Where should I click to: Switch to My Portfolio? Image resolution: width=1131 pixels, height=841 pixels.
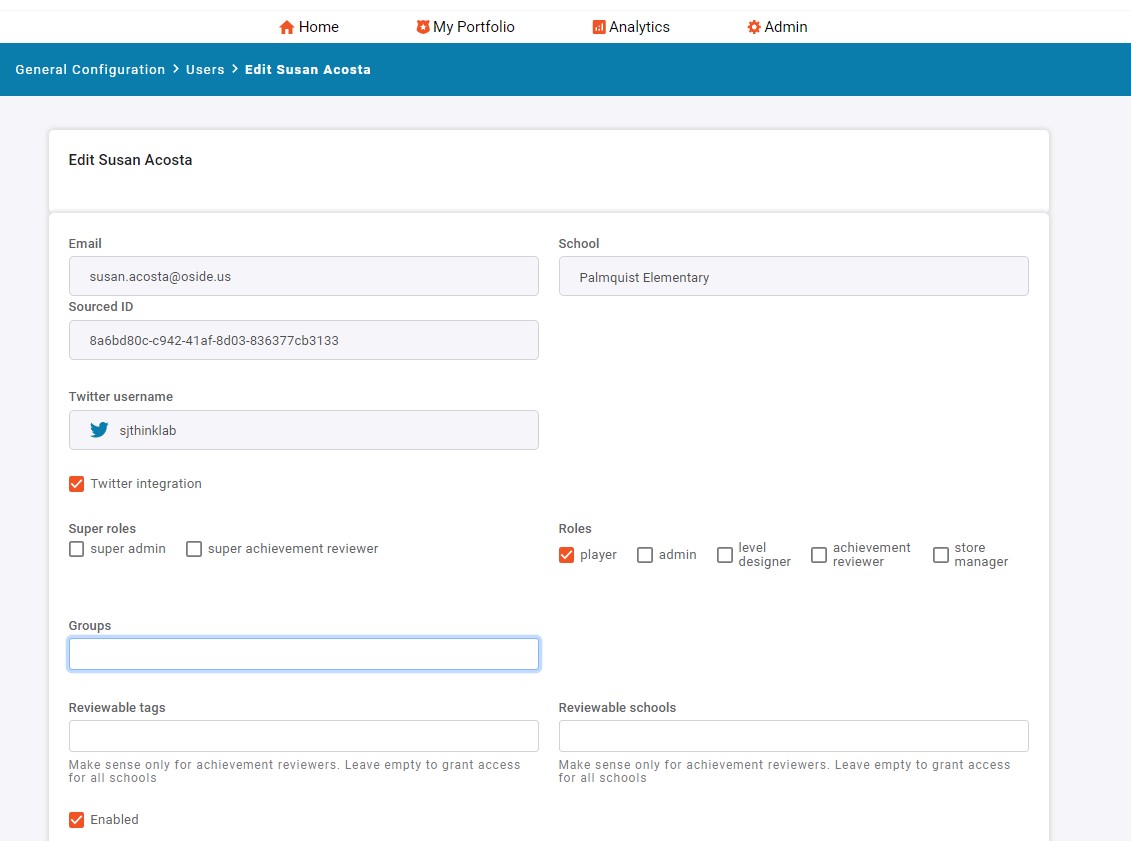[x=465, y=27]
